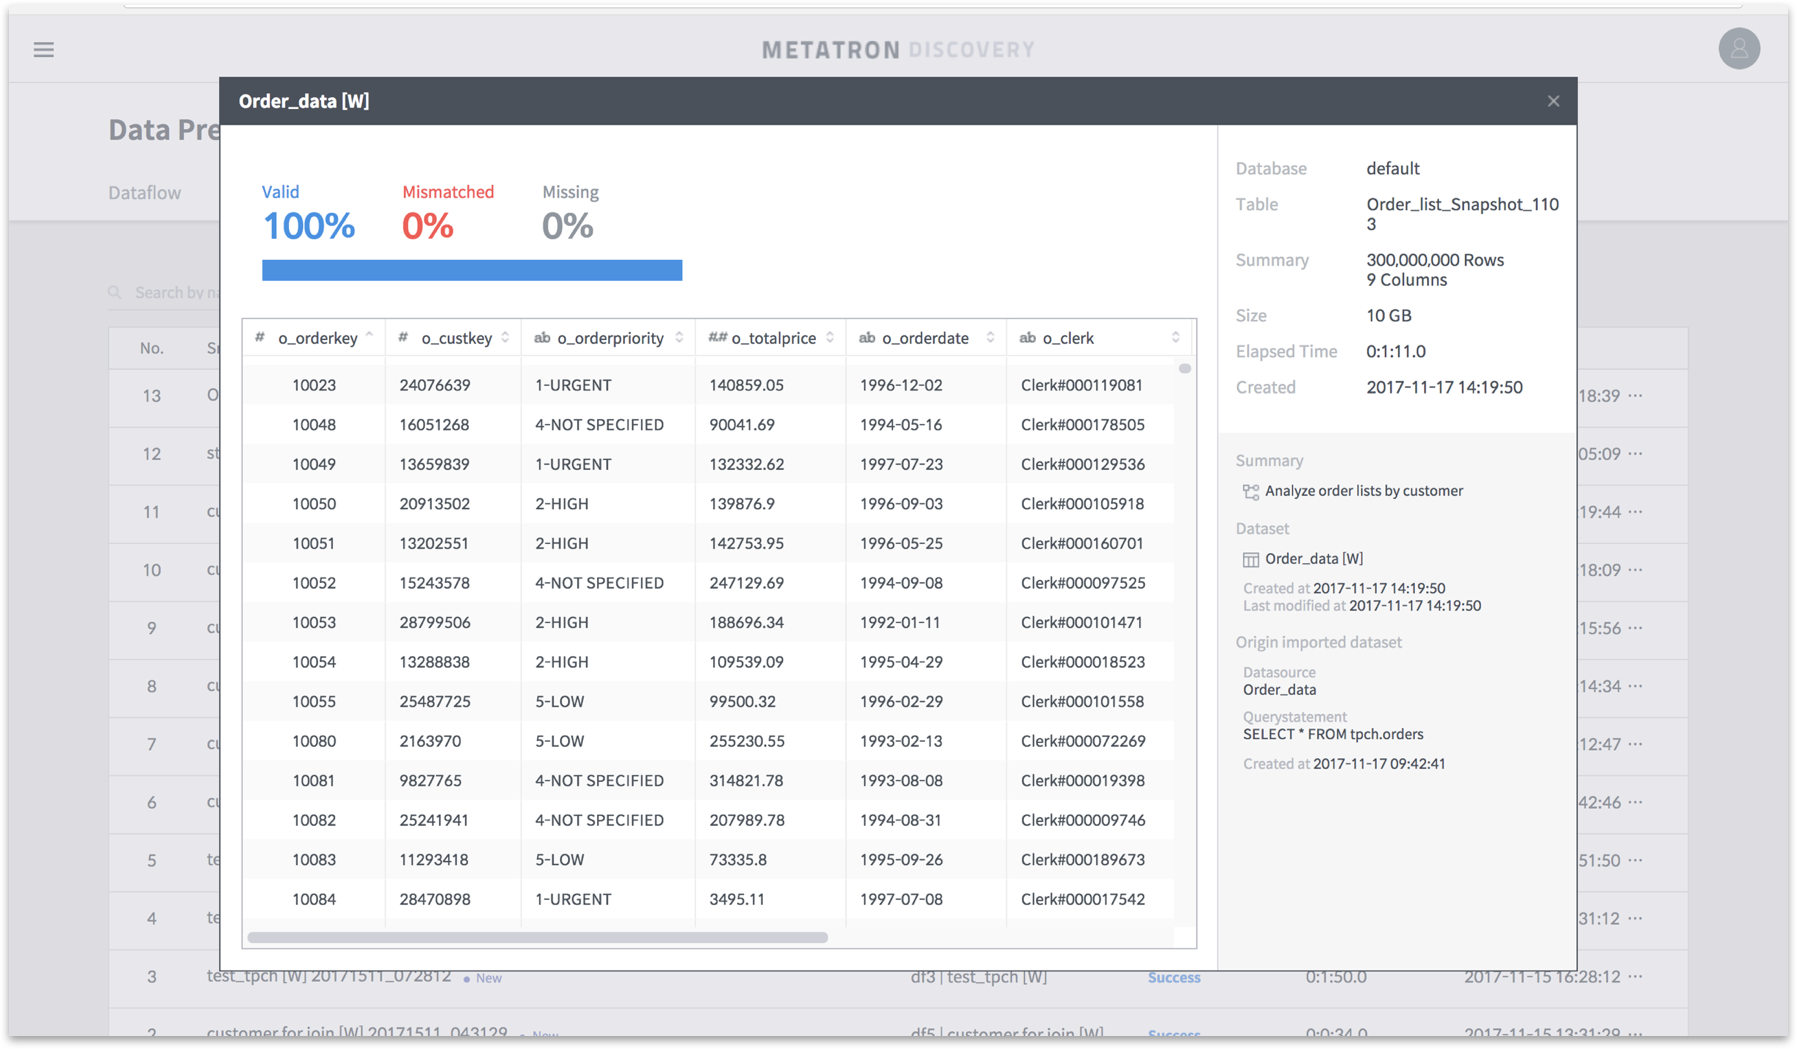Select orderkey cell 10055

tap(314, 702)
